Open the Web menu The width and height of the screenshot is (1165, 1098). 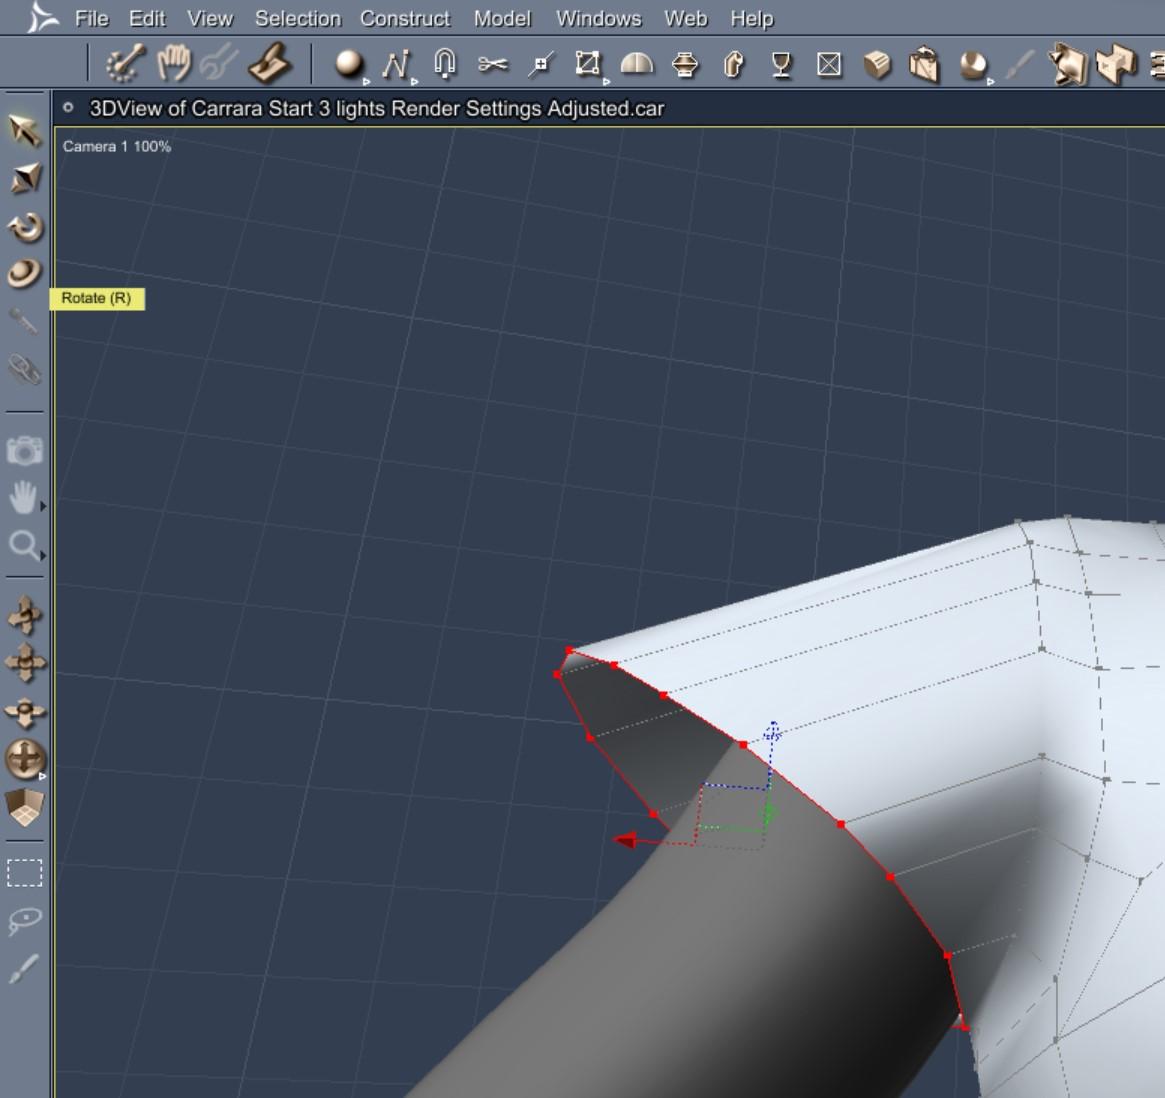coord(685,19)
